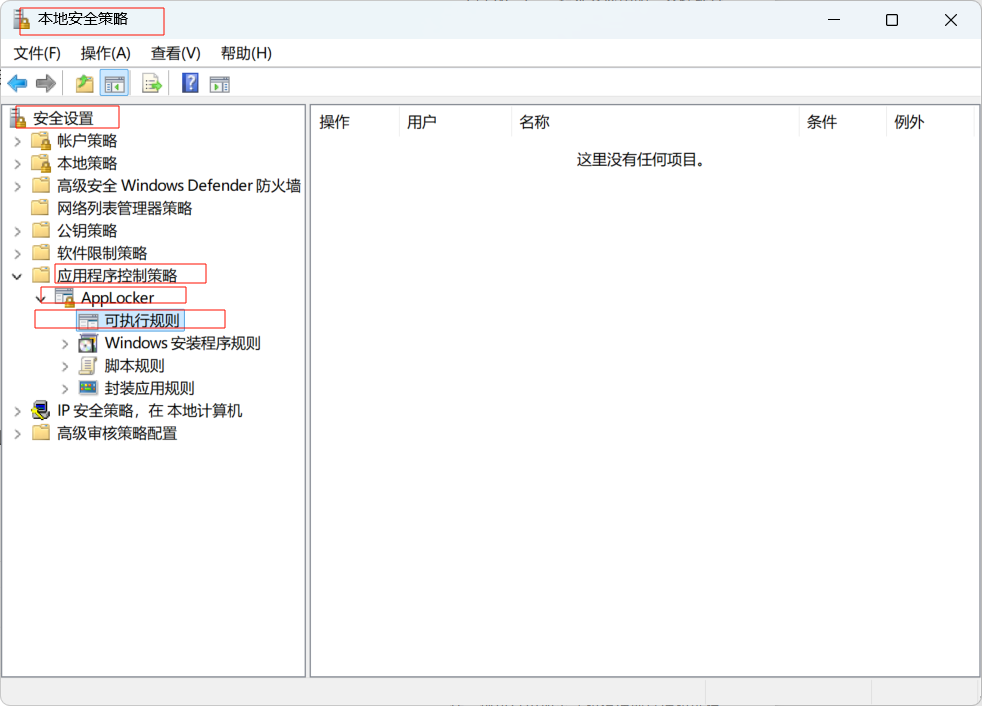Open Help via blue question mark icon
Image resolution: width=982 pixels, height=706 pixels.
[x=190, y=83]
